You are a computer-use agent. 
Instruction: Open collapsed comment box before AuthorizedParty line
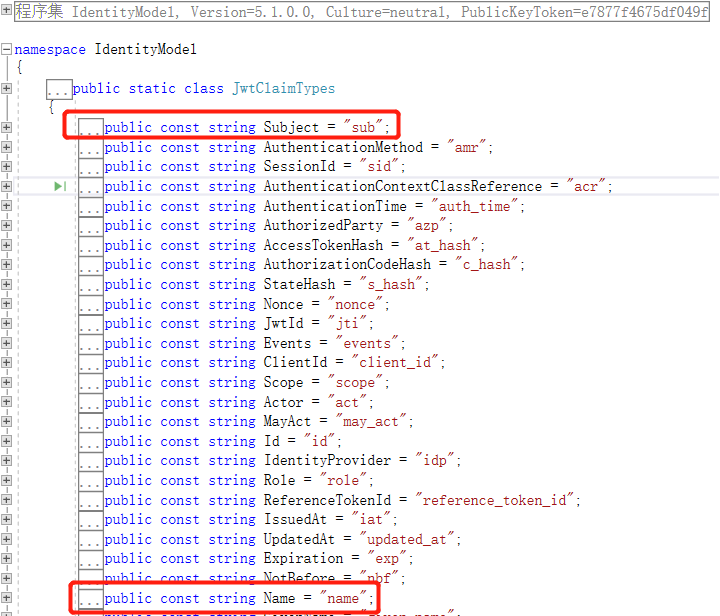[90, 226]
